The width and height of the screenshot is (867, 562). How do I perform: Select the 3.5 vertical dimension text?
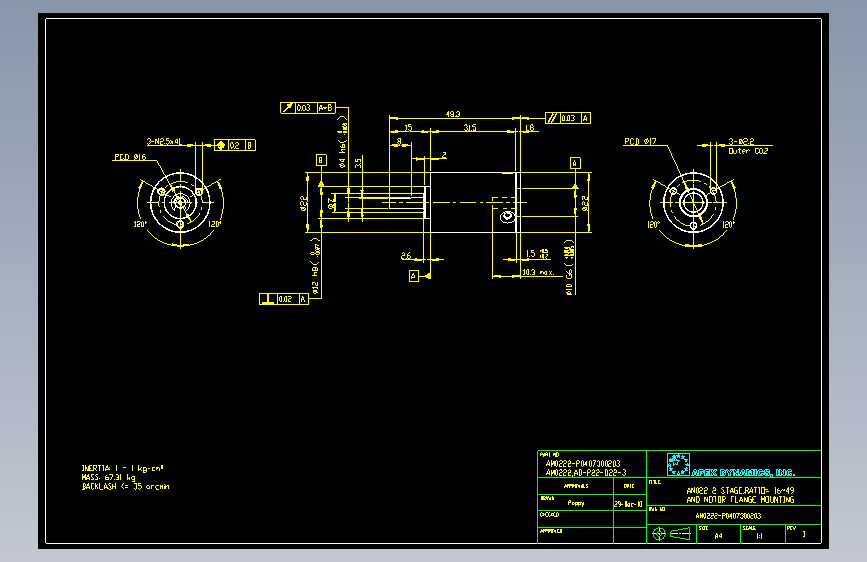tap(358, 163)
